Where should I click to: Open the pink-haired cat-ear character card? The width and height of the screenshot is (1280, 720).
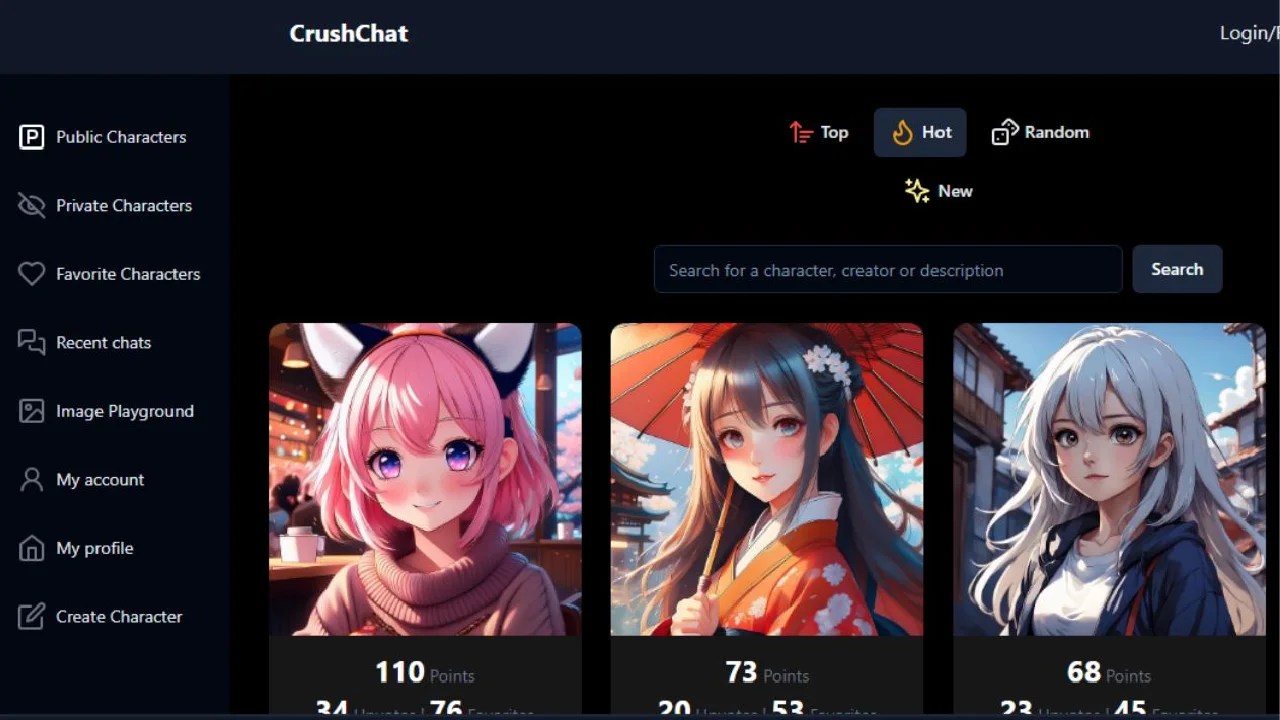[425, 479]
